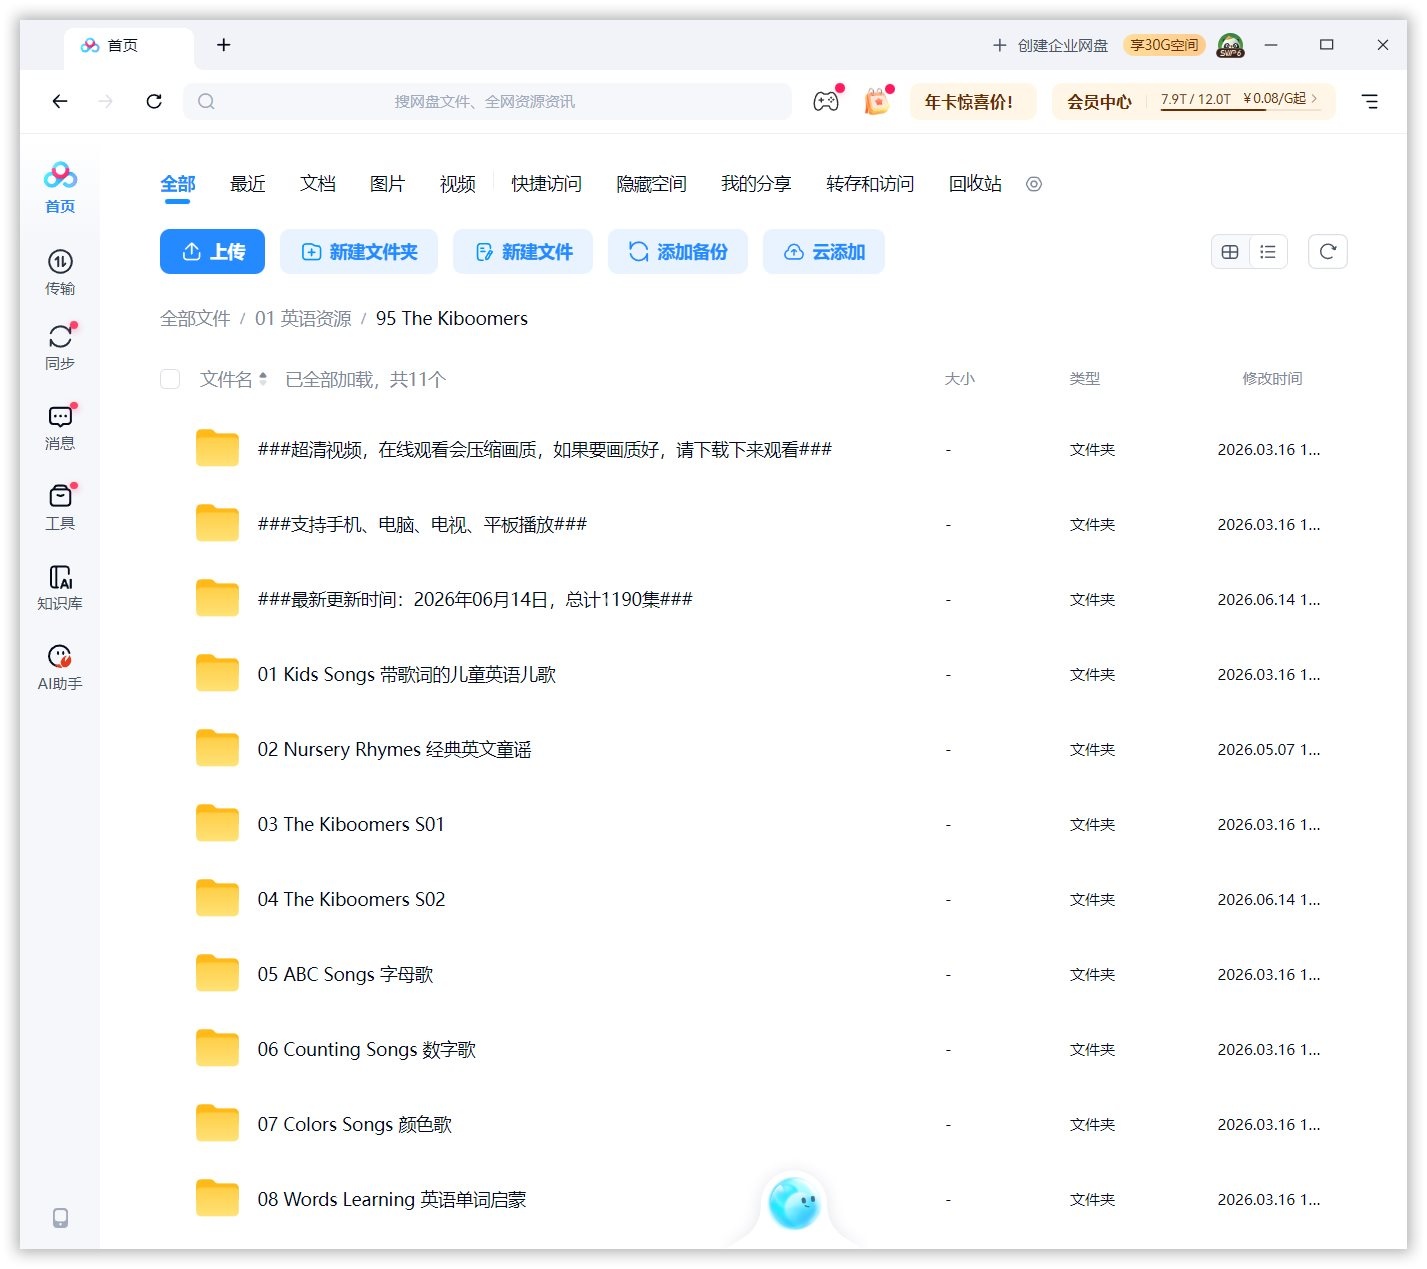Open 会员中心 member center
The width and height of the screenshot is (1427, 1269).
pyautogui.click(x=1099, y=102)
